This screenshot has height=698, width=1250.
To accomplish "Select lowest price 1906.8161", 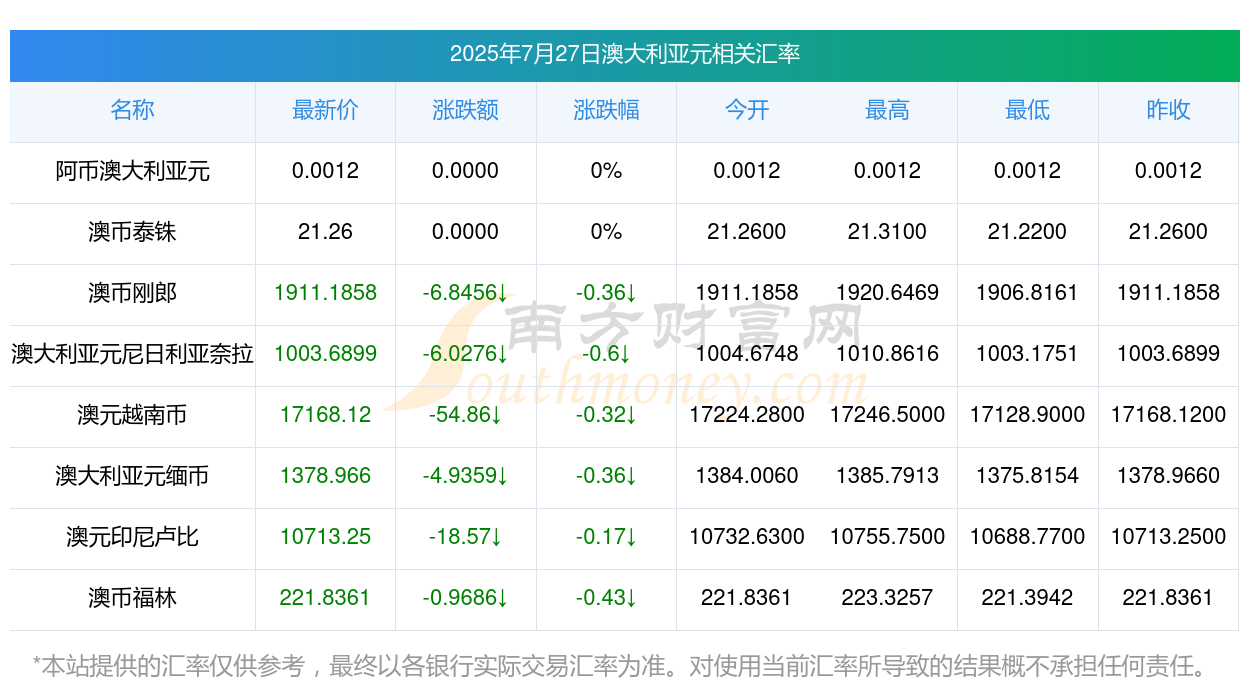I will click(x=1027, y=293).
